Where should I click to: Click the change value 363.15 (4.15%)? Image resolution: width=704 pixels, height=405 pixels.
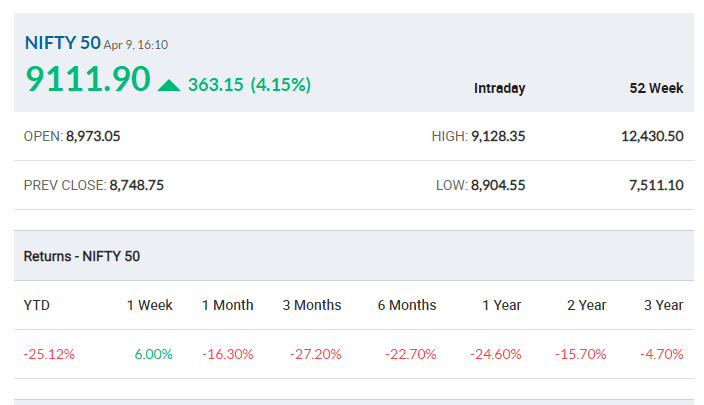pyautogui.click(x=249, y=84)
